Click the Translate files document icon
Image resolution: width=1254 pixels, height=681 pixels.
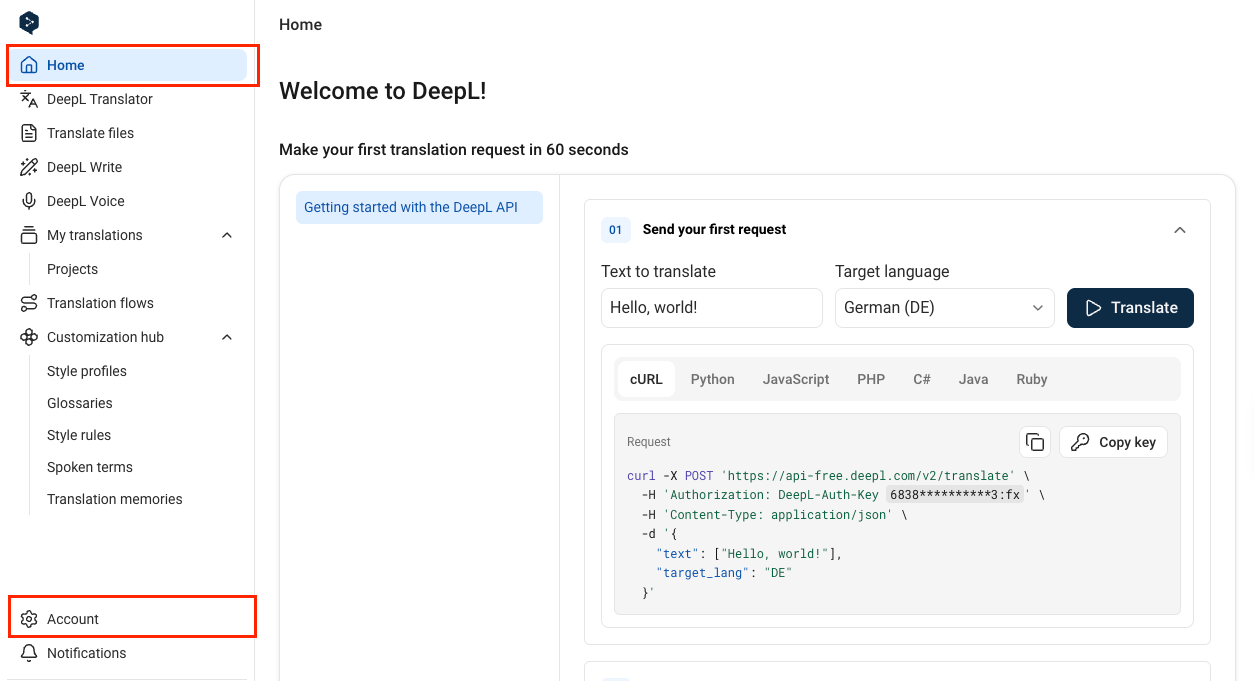click(x=29, y=133)
